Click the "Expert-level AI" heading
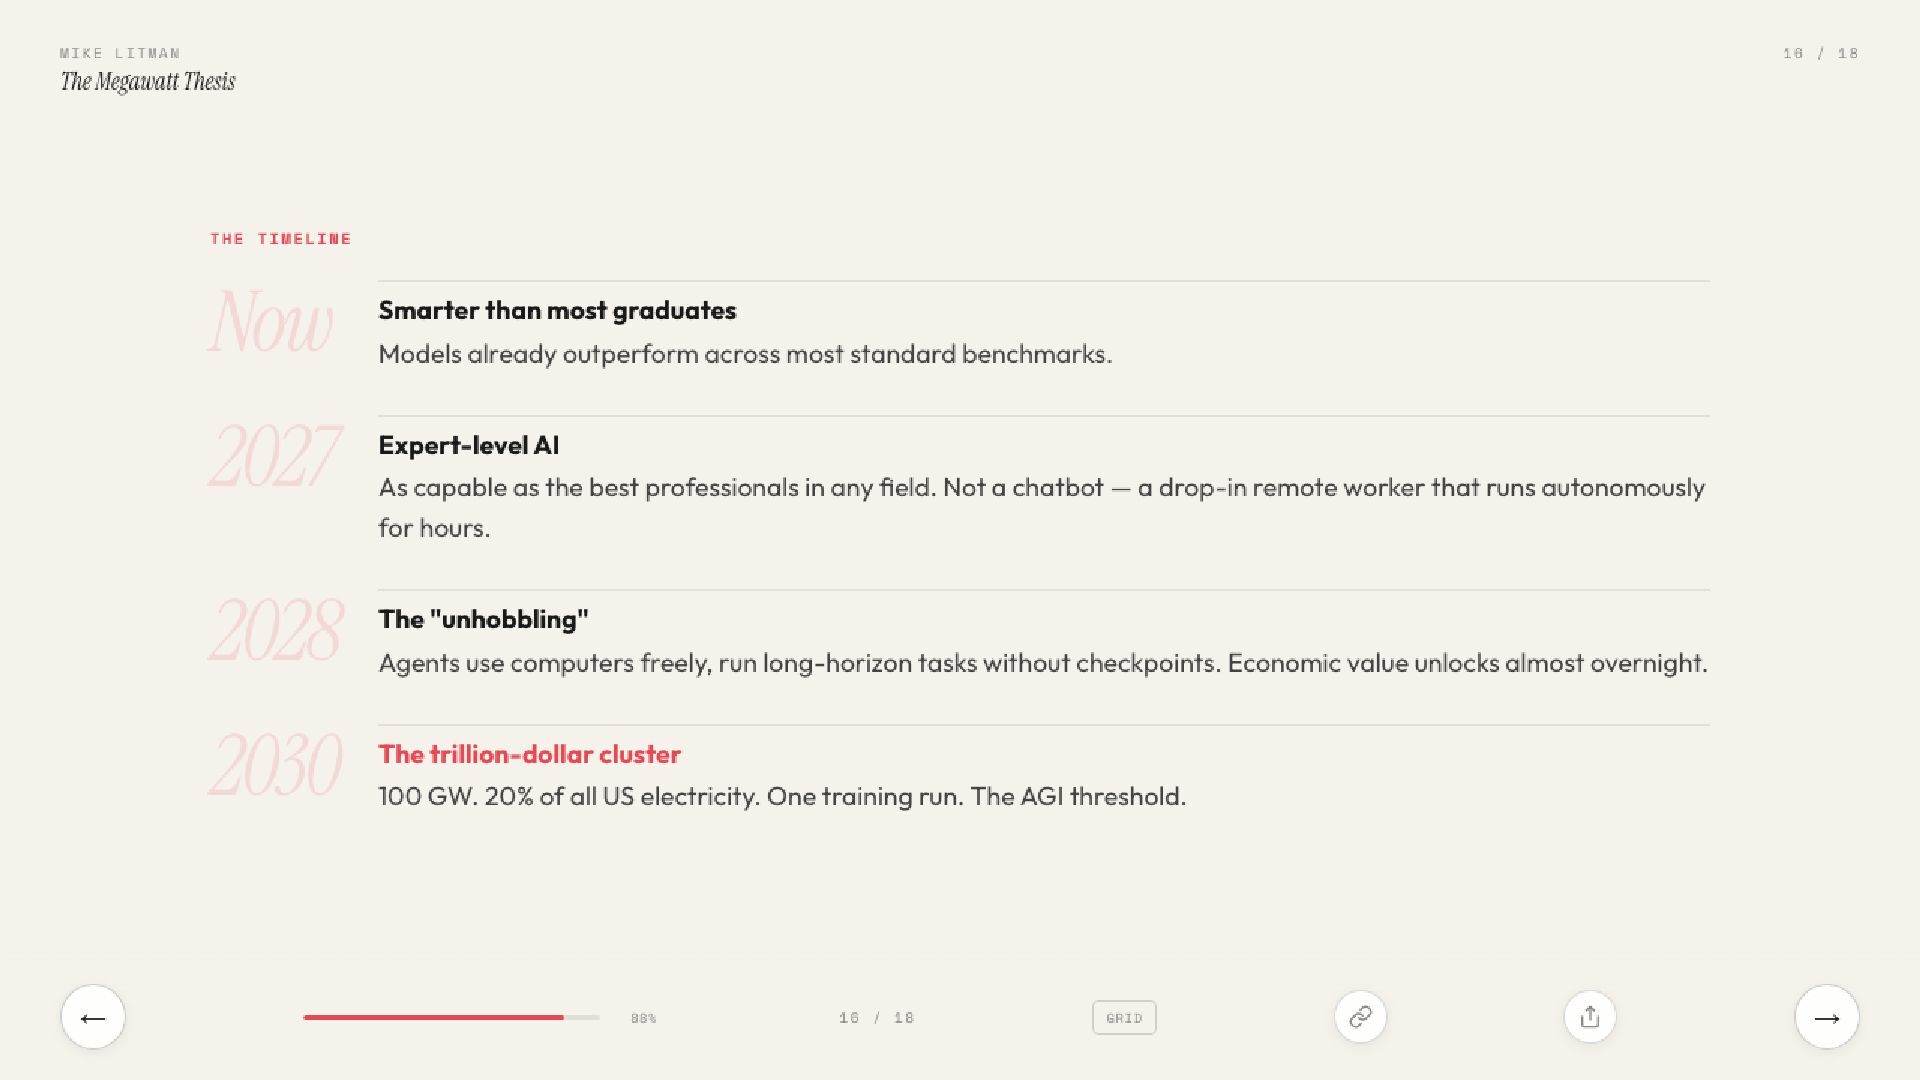This screenshot has width=1920, height=1080. (468, 445)
